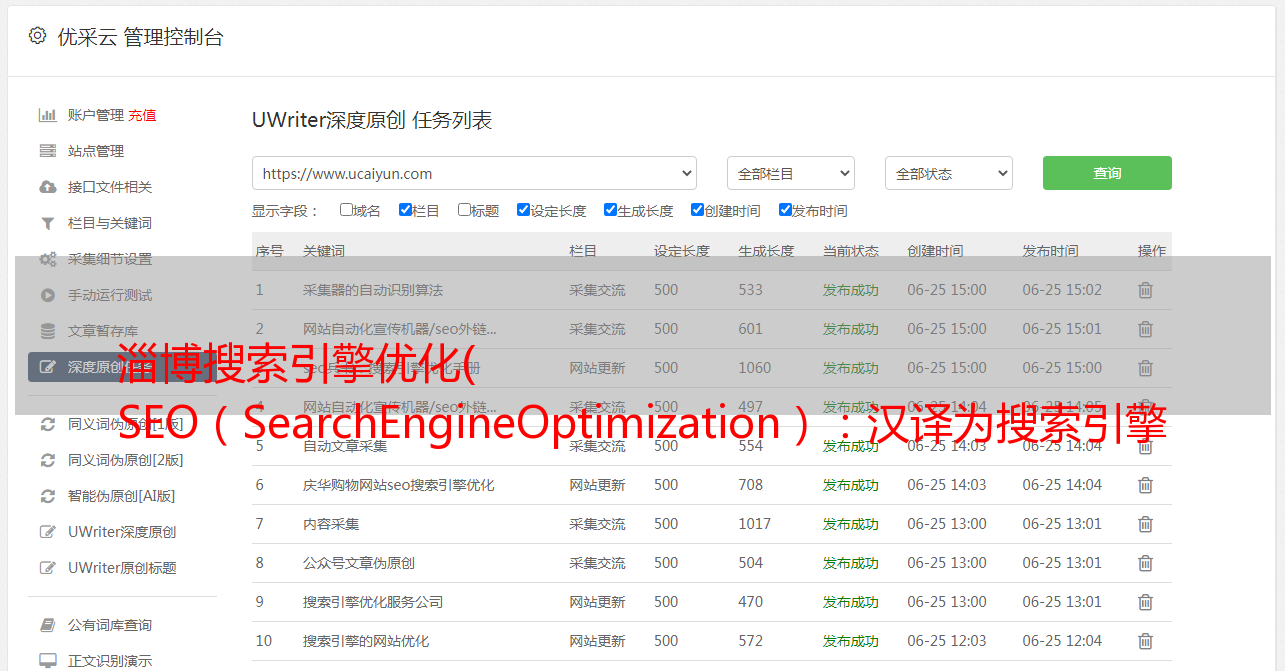Viewport: 1285px width, 671px height.
Task: Delete row 7 内容采集 task
Action: pos(1145,524)
